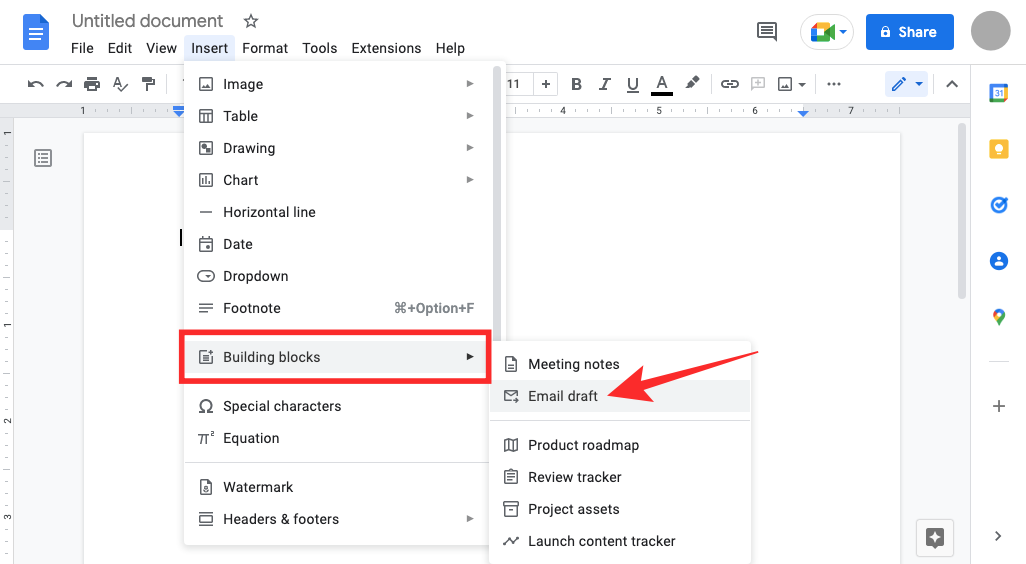
Task: Open the Tools menu
Action: click(319, 48)
